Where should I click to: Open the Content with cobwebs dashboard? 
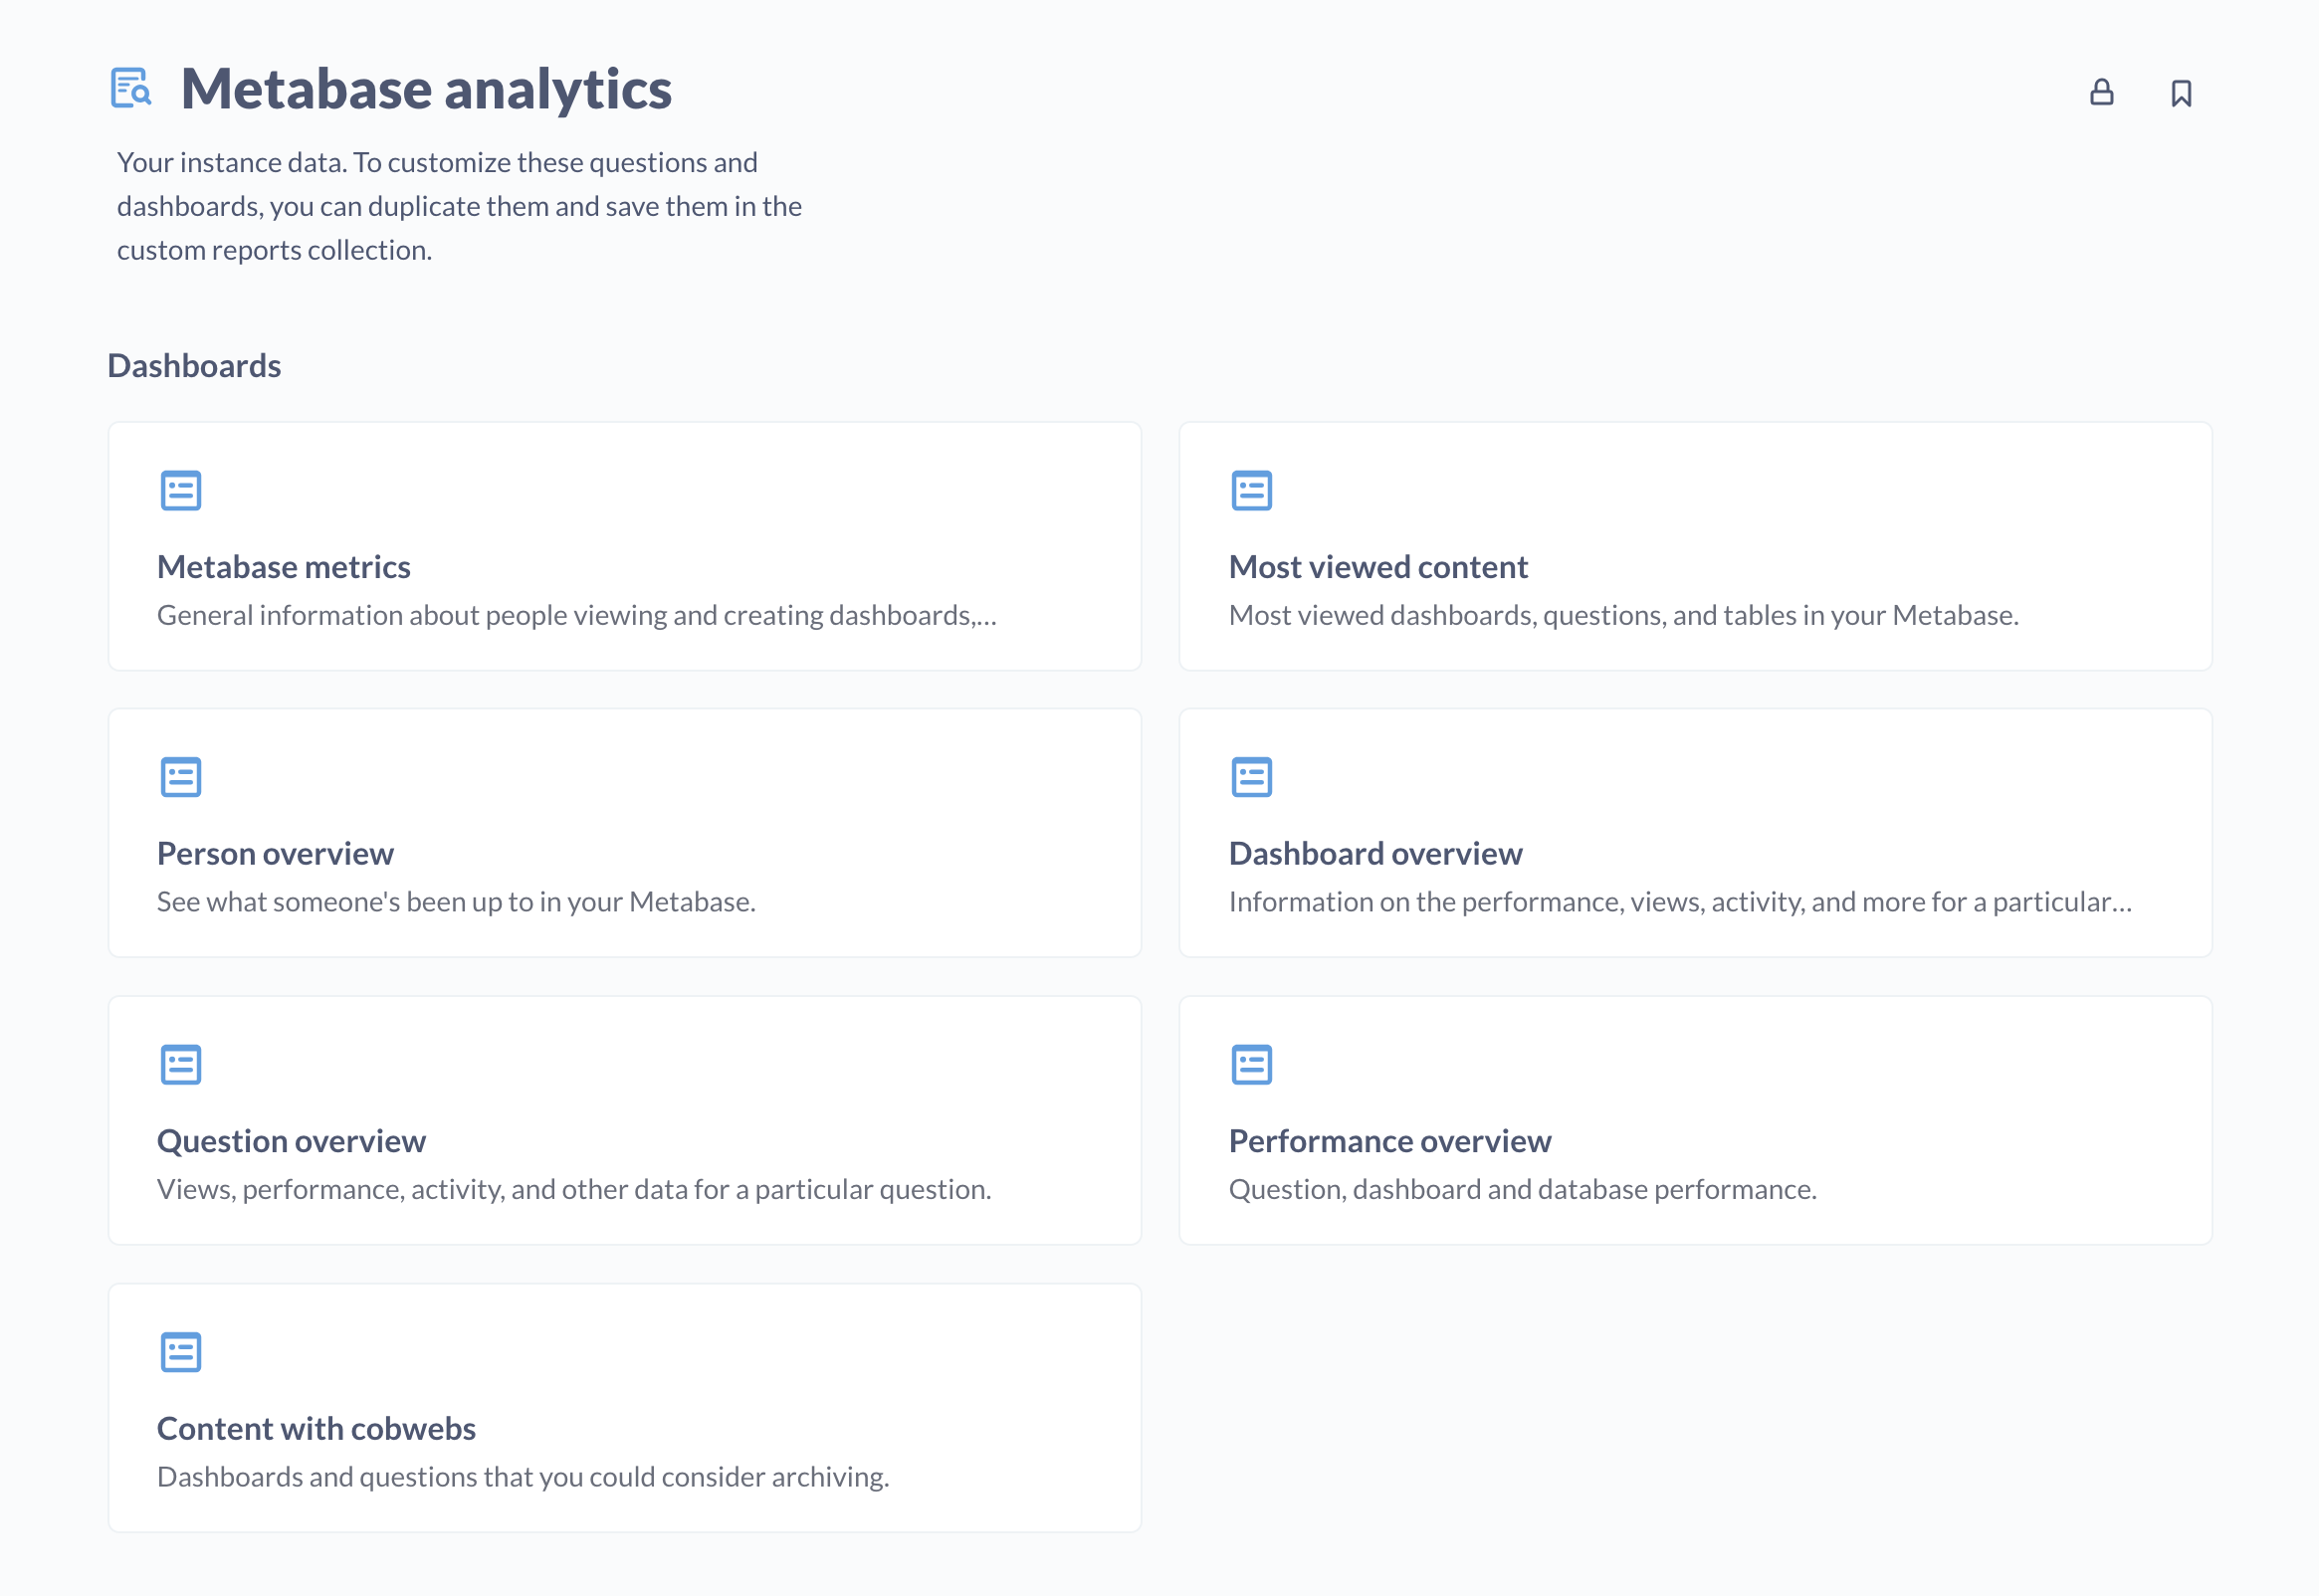click(316, 1428)
